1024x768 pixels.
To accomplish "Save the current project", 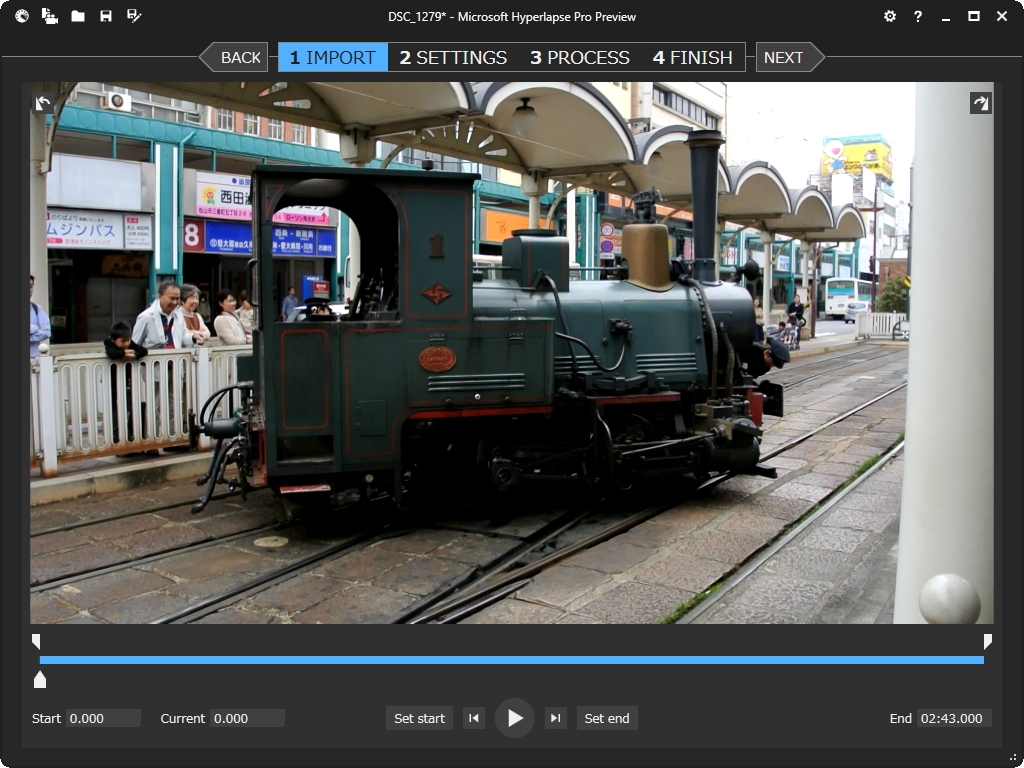I will (x=106, y=16).
